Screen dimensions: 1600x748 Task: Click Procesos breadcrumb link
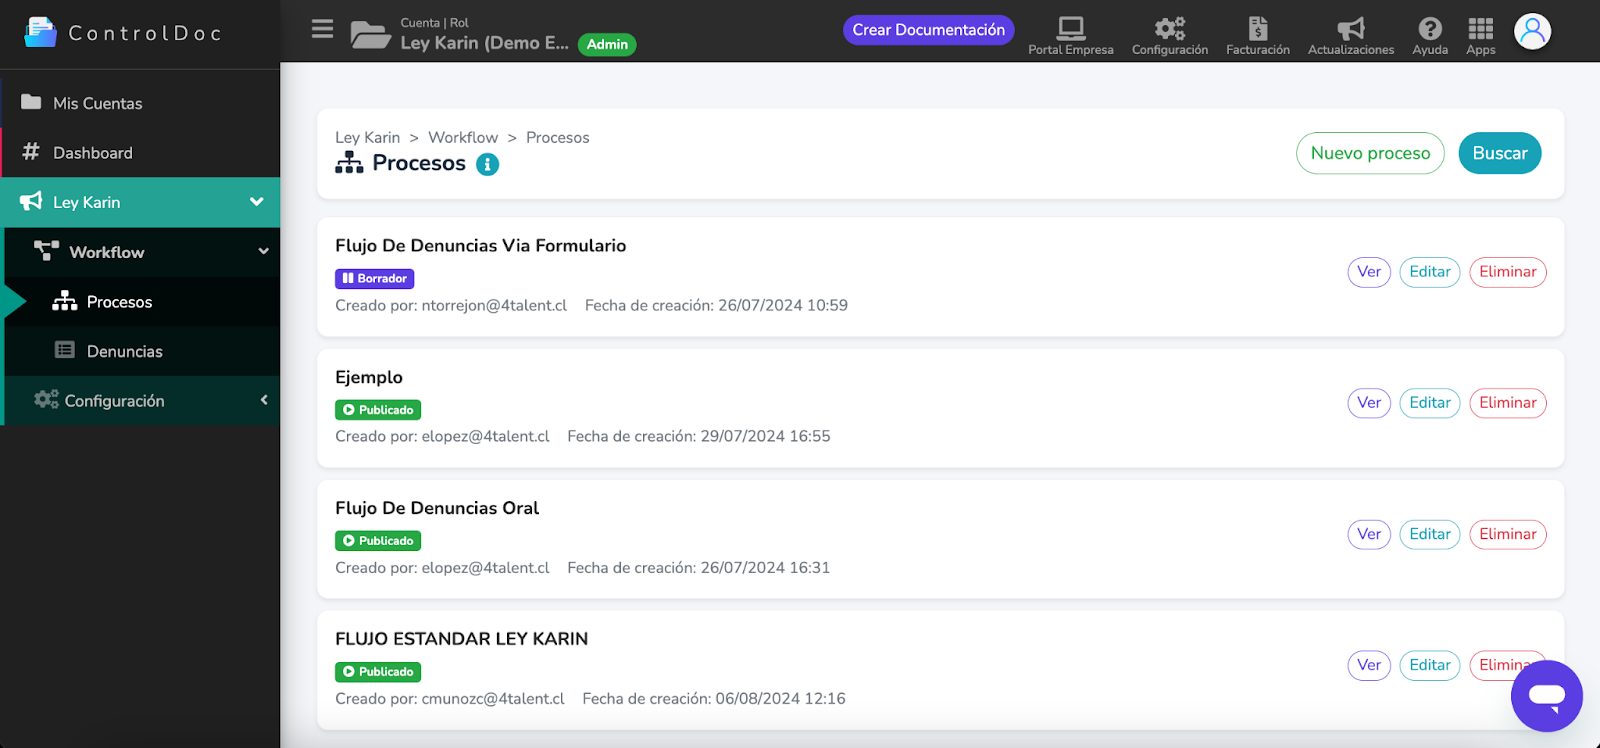pos(558,137)
